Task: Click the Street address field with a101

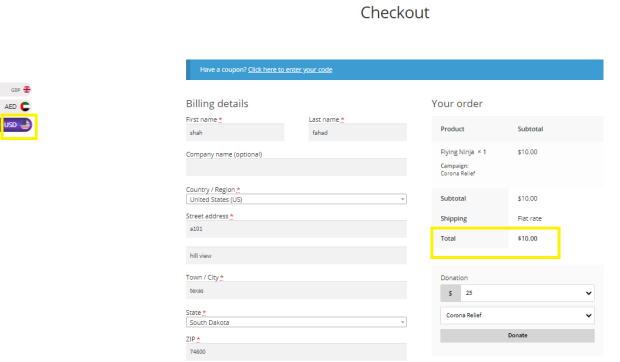Action: [x=296, y=229]
